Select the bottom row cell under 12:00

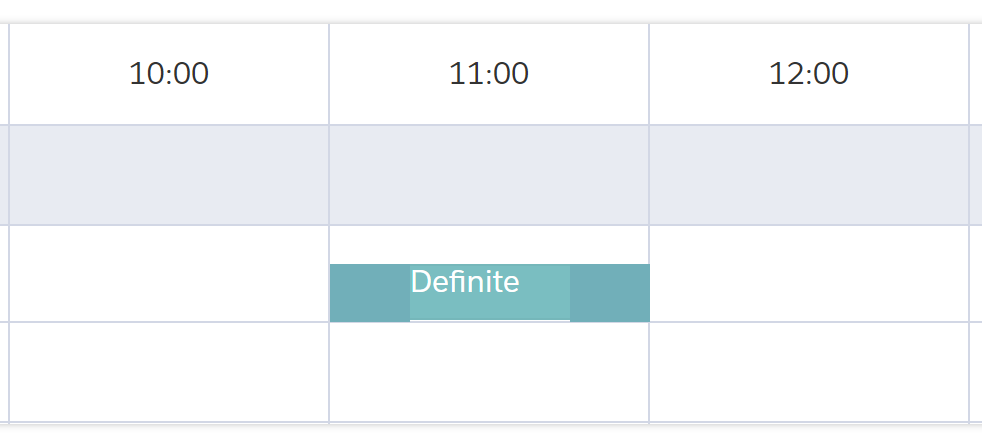pyautogui.click(x=809, y=372)
